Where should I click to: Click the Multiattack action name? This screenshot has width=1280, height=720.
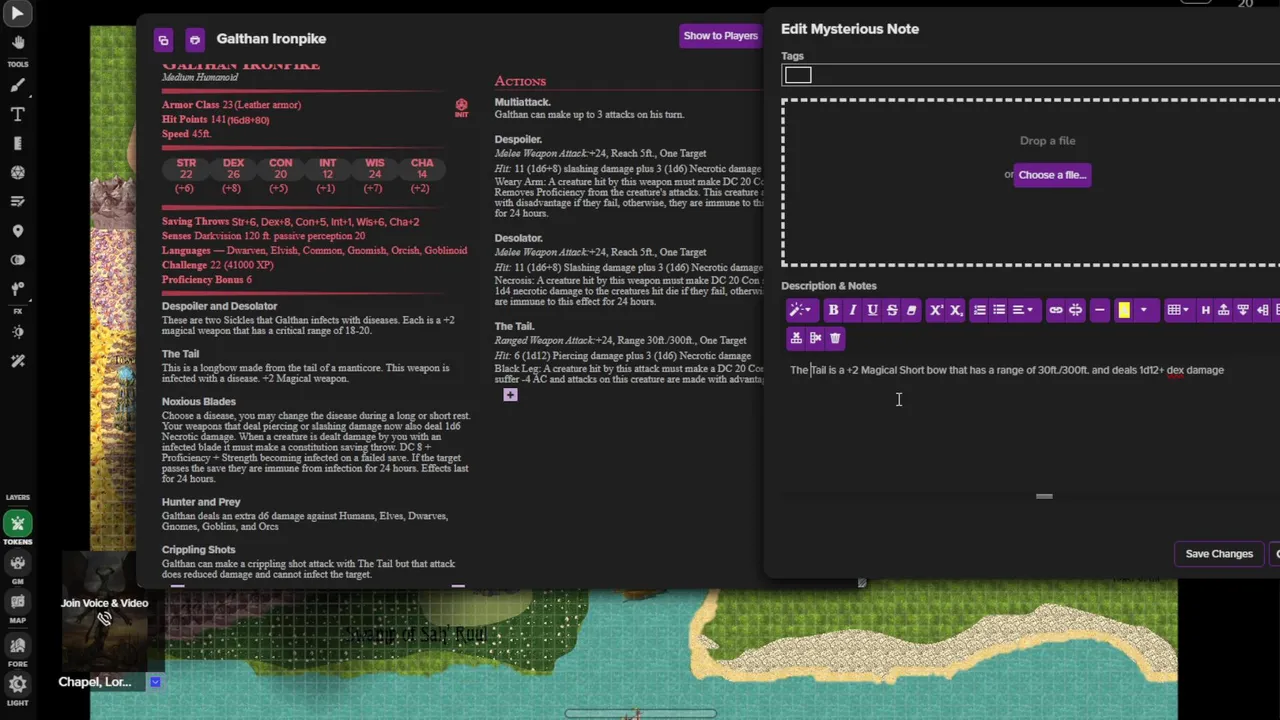click(522, 102)
